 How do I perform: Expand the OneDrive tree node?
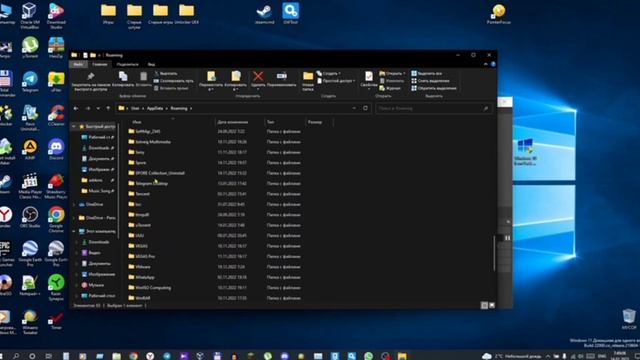coord(74,204)
